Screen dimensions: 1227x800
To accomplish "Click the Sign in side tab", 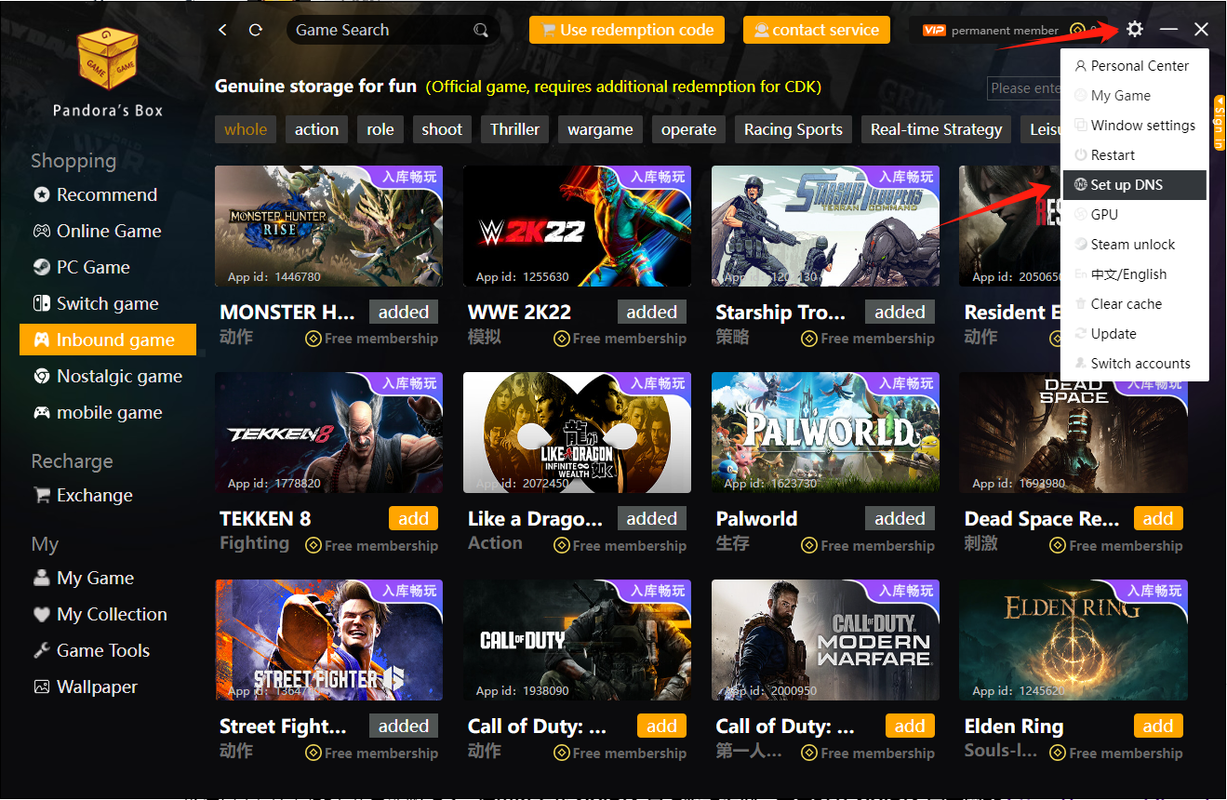I will click(1219, 121).
